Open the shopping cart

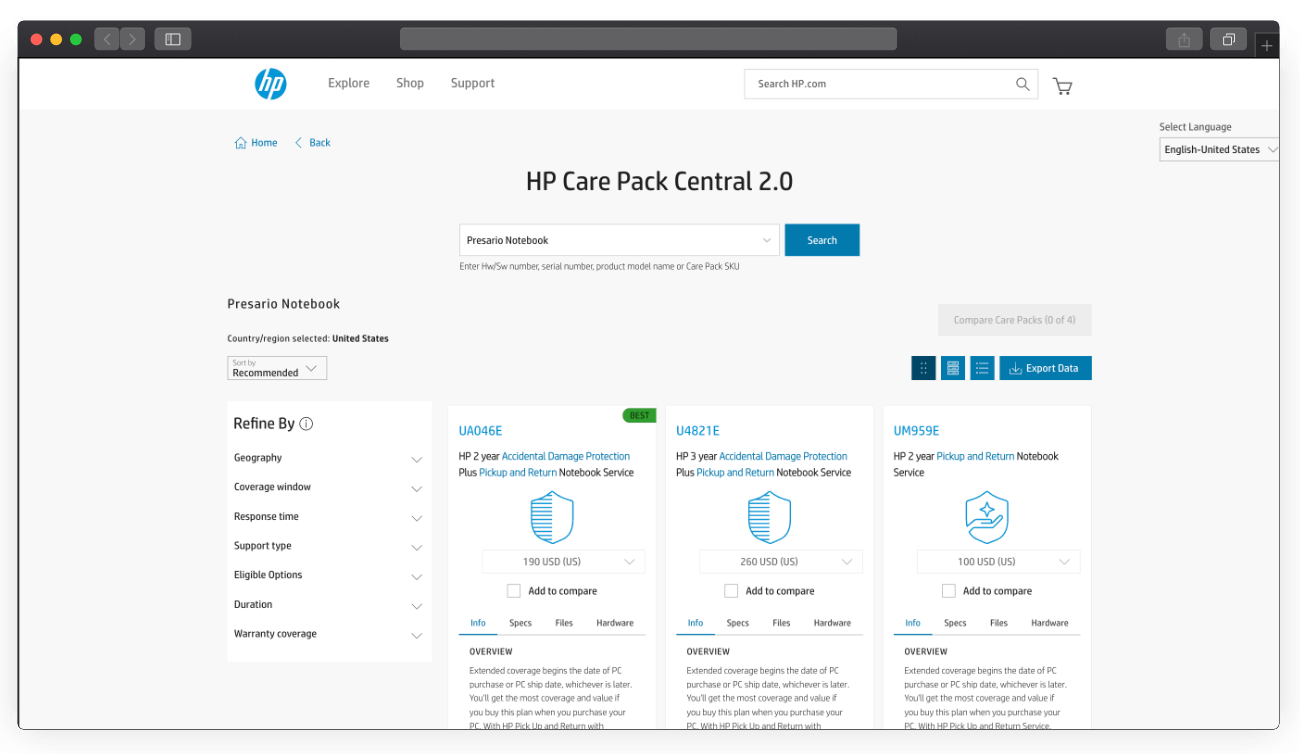(1062, 86)
